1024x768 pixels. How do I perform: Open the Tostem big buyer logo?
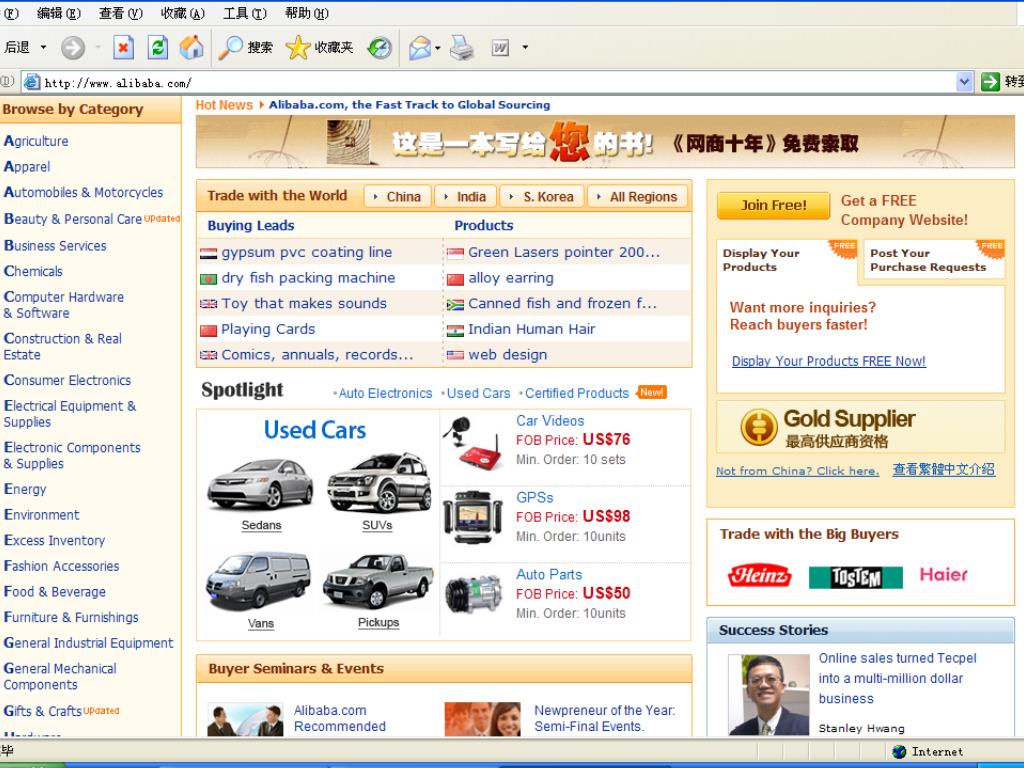[x=856, y=577]
